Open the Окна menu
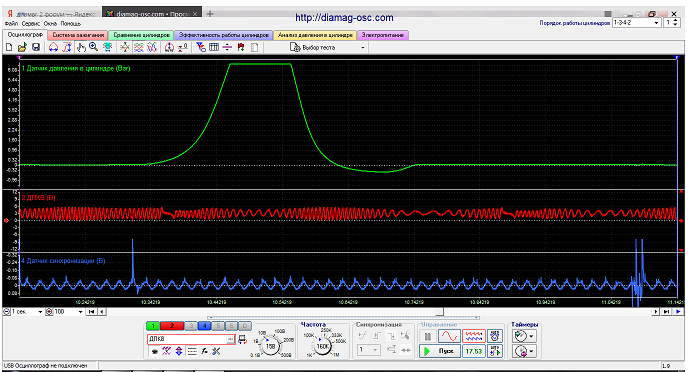Image resolution: width=691 pixels, height=372 pixels. point(50,24)
